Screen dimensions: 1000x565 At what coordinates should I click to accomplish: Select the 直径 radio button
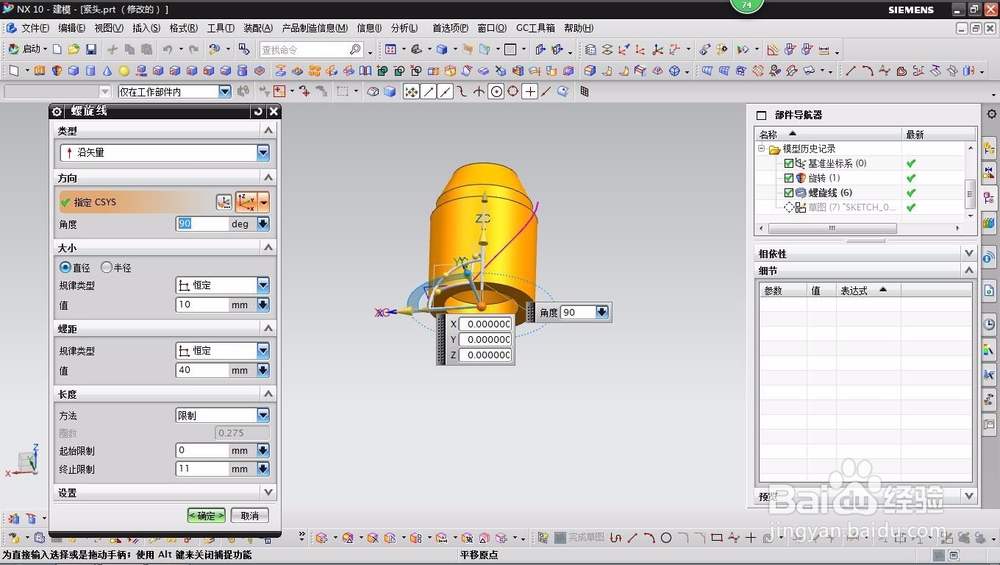(x=65, y=267)
